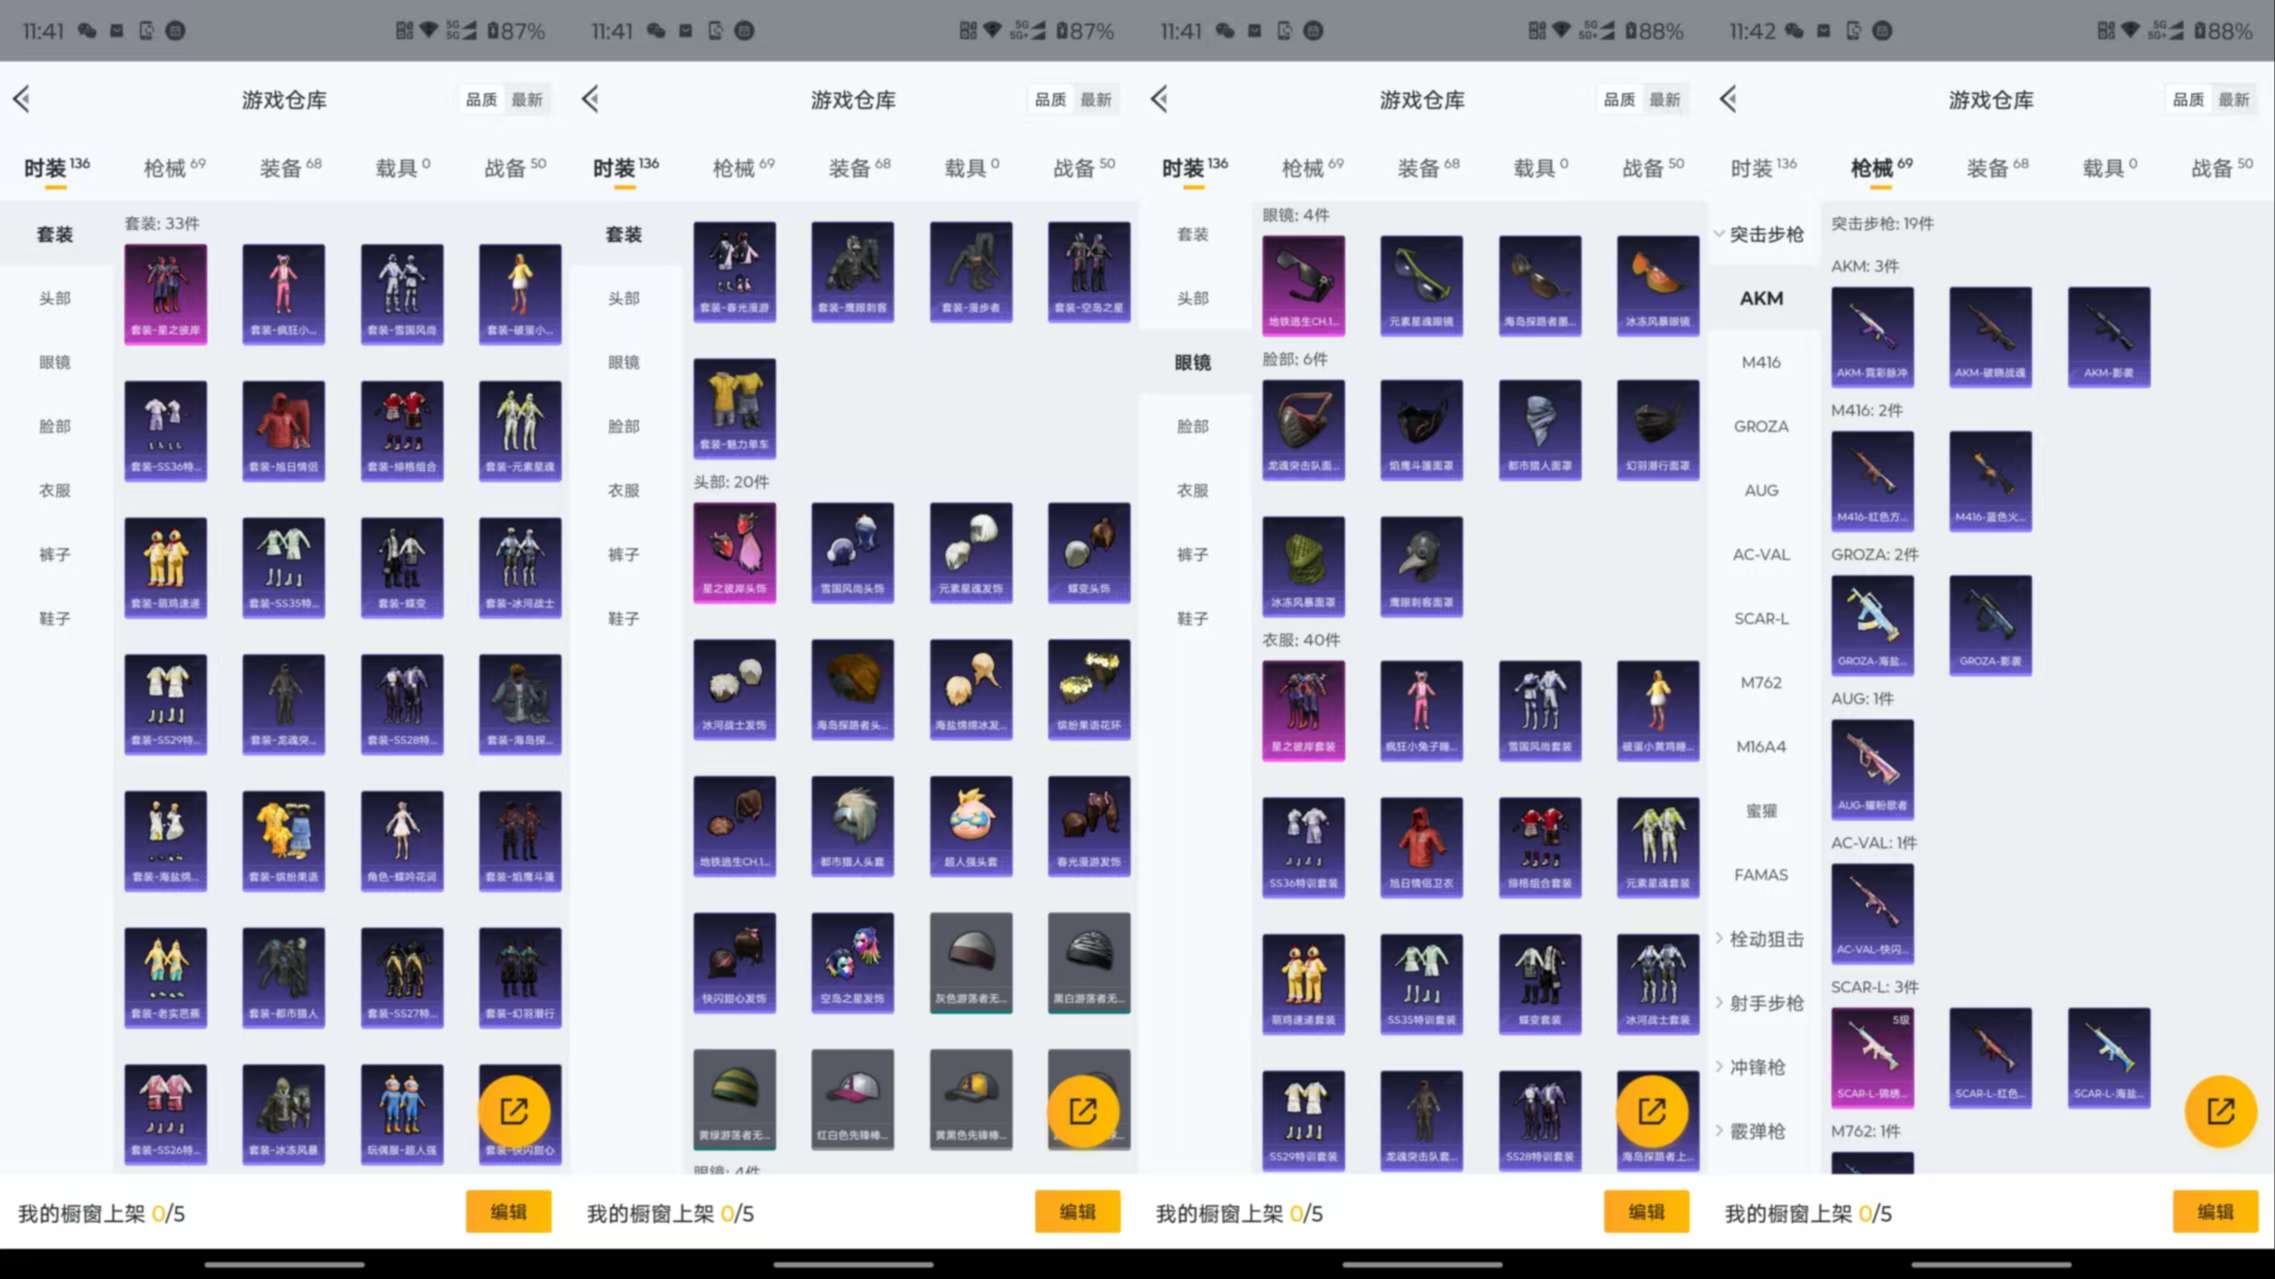
Task: Select 鞋子 category in the sidebar
Action: coord(55,618)
